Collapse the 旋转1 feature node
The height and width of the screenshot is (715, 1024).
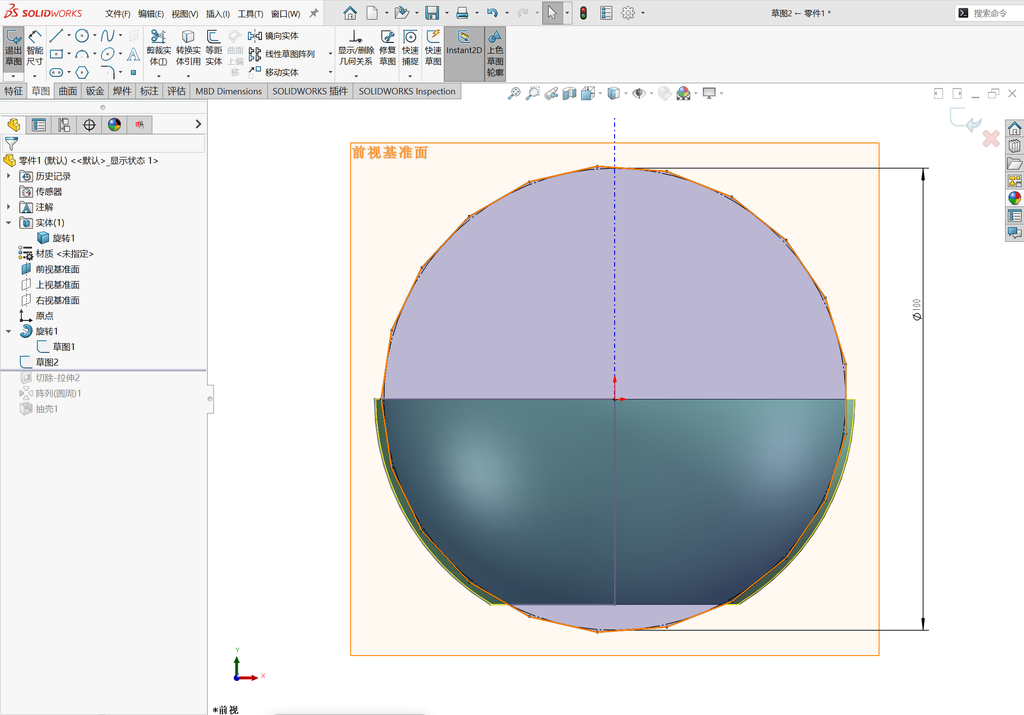click(8, 331)
